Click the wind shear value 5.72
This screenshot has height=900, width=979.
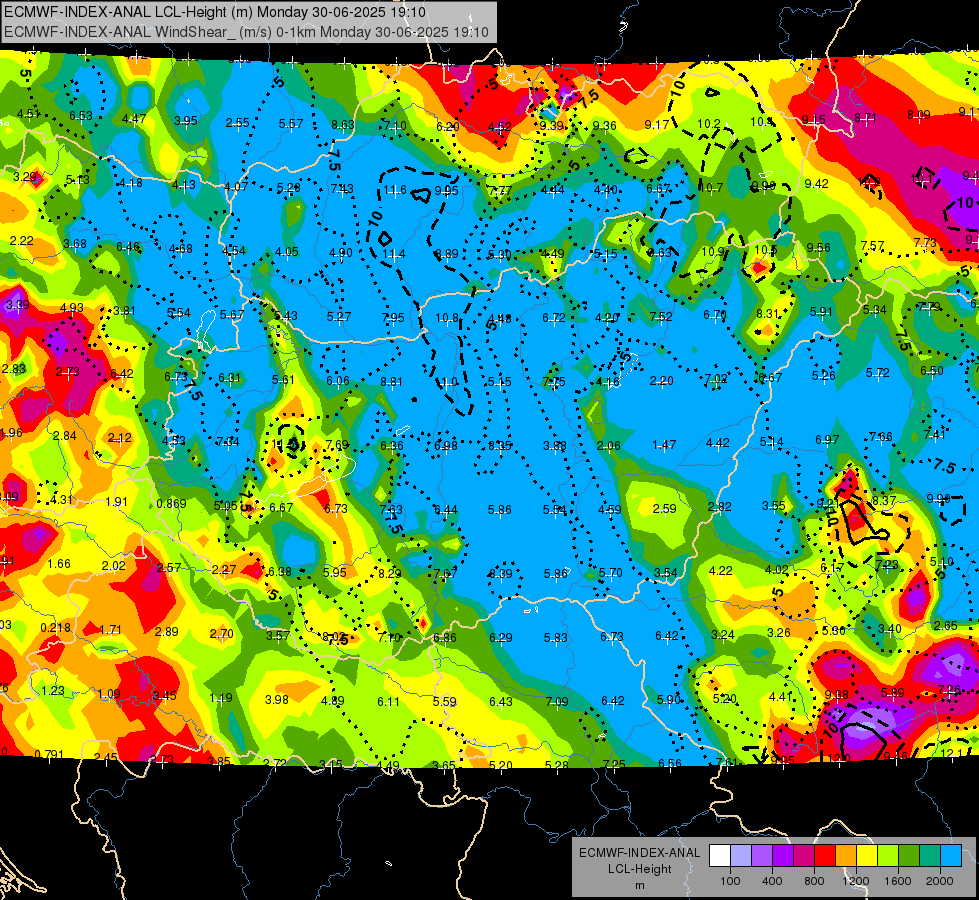pyautogui.click(x=878, y=373)
